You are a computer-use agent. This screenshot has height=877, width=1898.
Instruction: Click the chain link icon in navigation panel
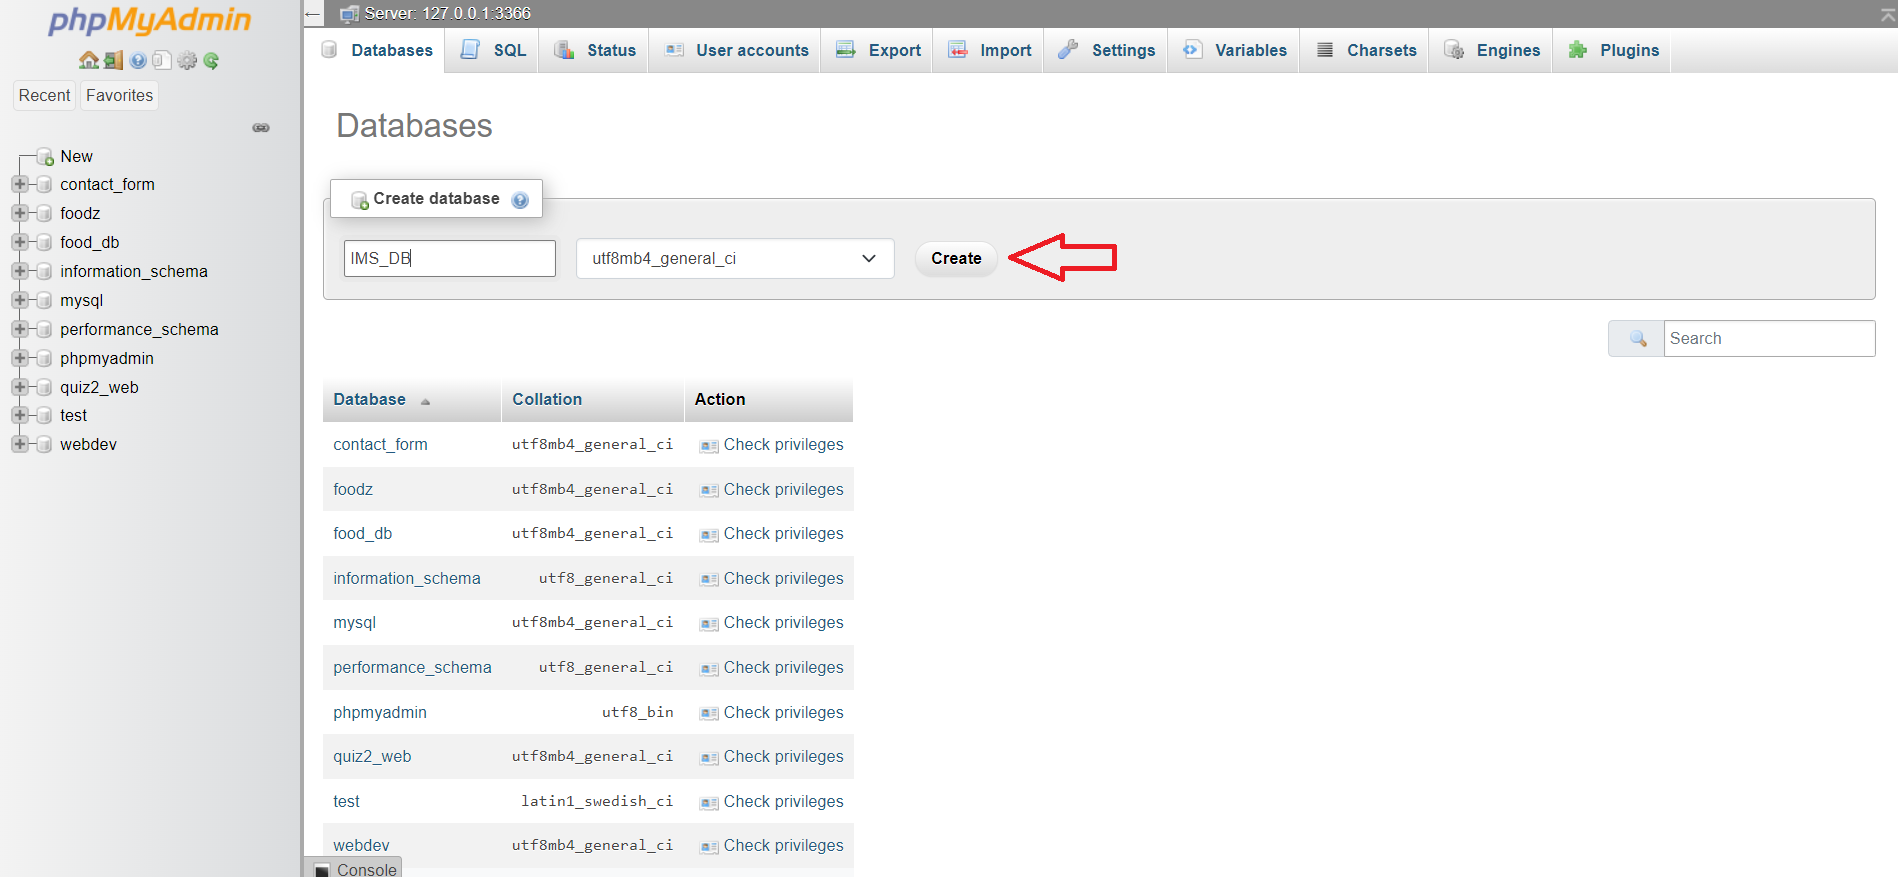pos(261,128)
